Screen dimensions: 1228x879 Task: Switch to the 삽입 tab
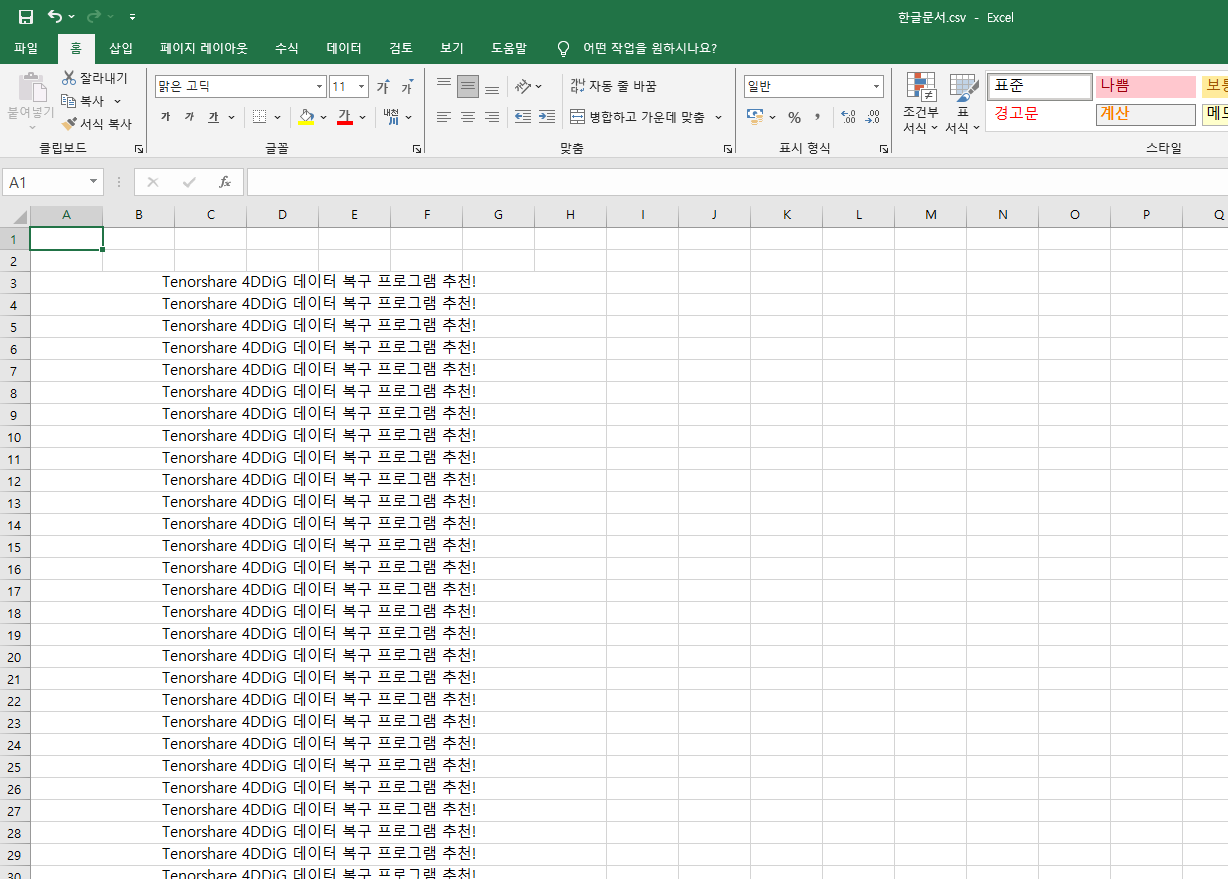(121, 48)
